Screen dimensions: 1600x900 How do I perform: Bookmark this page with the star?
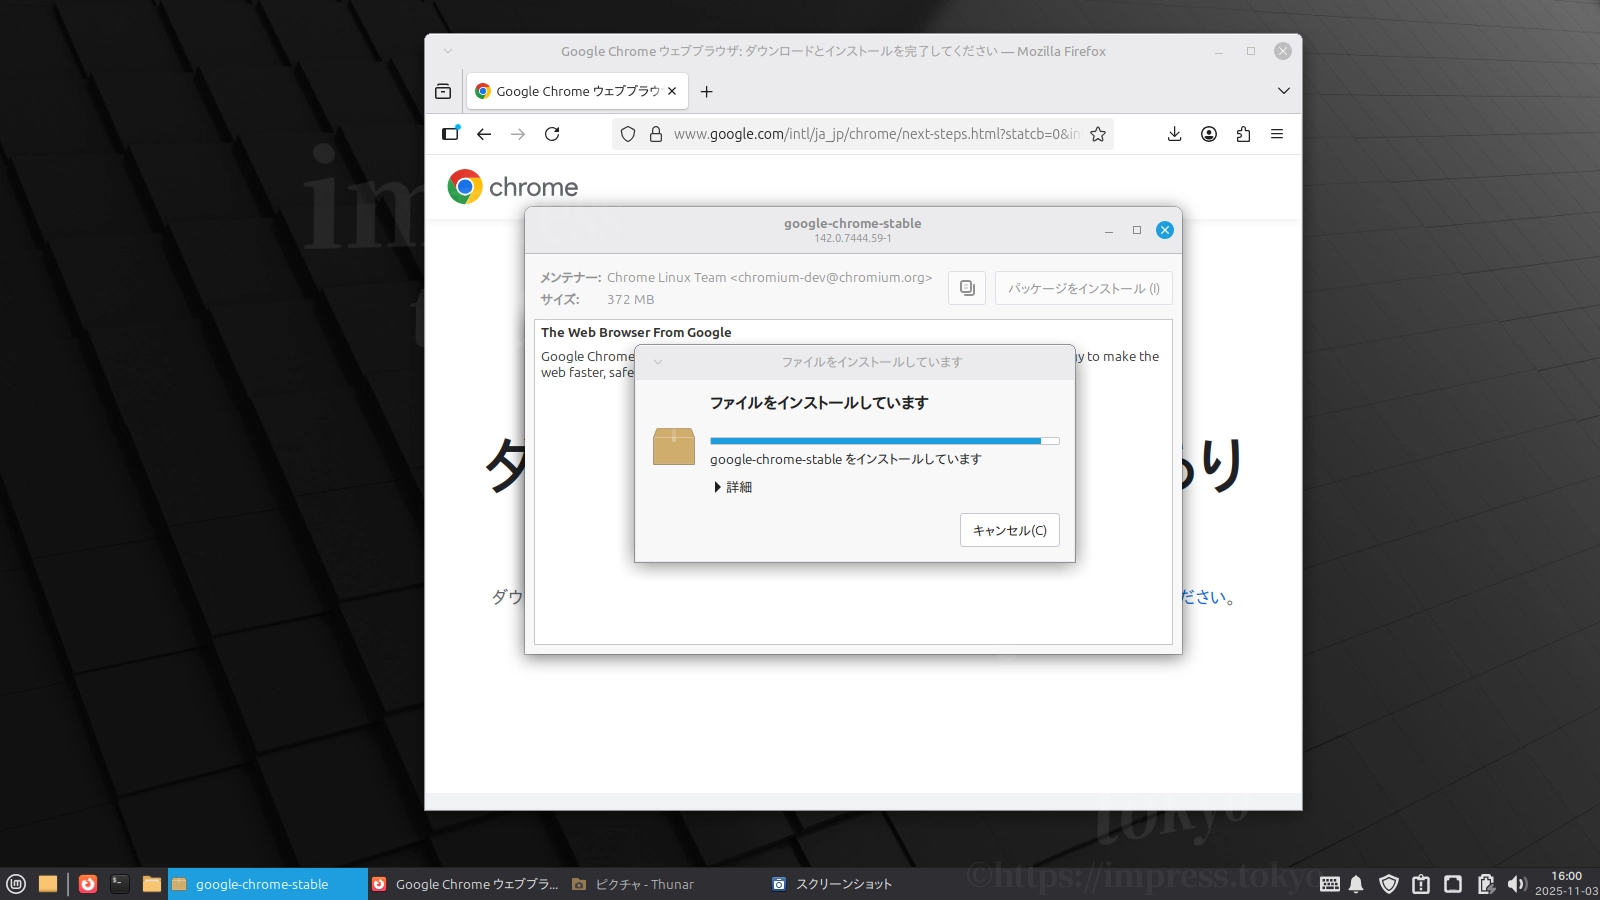[1098, 134]
